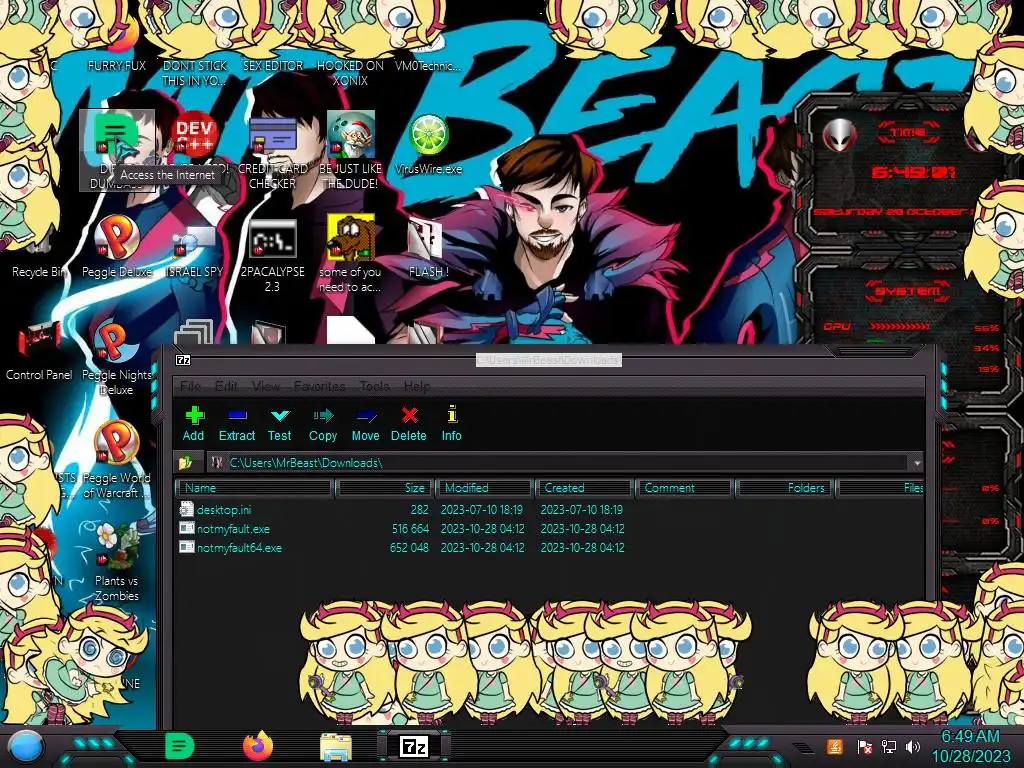Select the CREDIT CARD CHECKER desktop icon

click(x=272, y=152)
